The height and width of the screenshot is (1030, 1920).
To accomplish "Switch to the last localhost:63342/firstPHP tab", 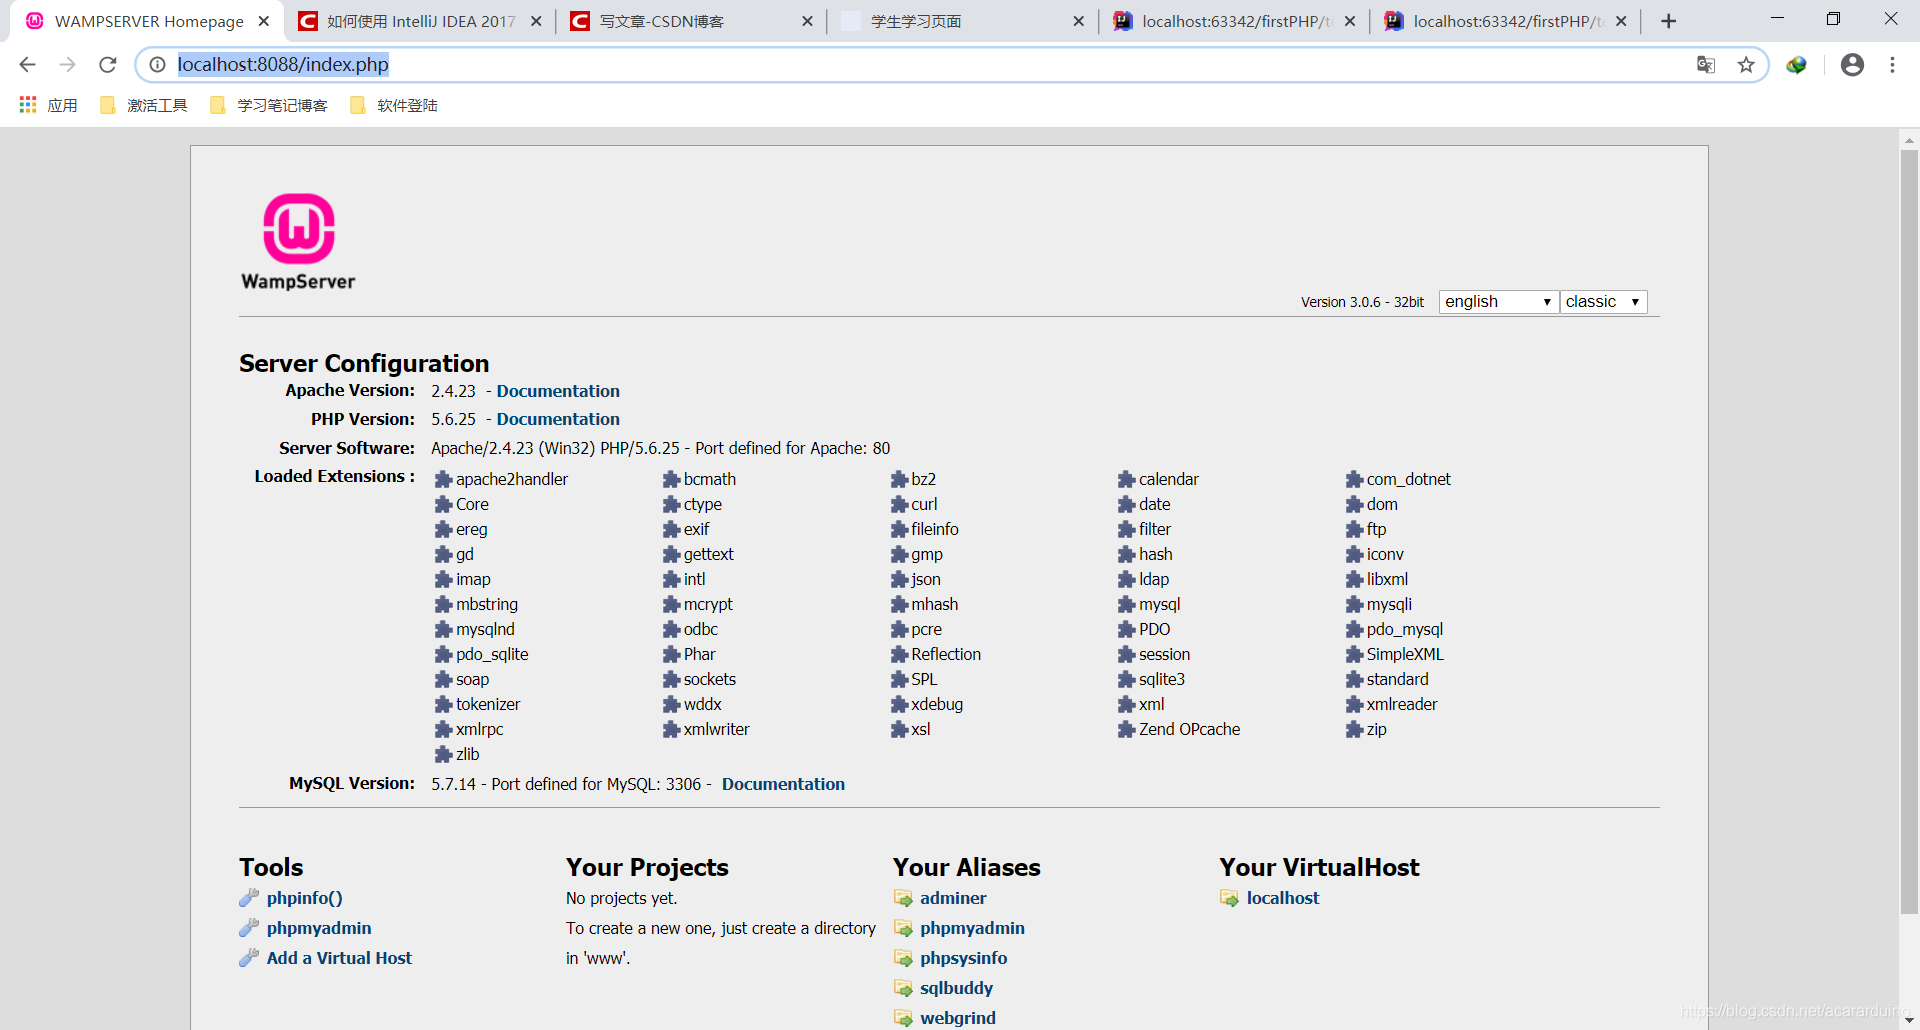I will [x=1505, y=21].
